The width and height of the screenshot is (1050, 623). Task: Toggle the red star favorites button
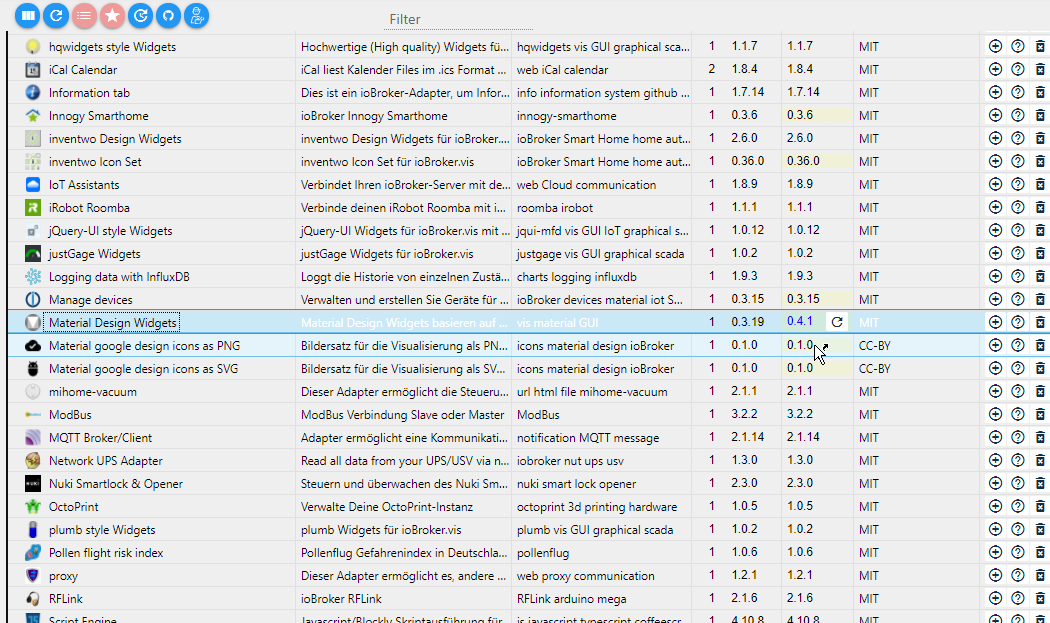click(x=112, y=15)
